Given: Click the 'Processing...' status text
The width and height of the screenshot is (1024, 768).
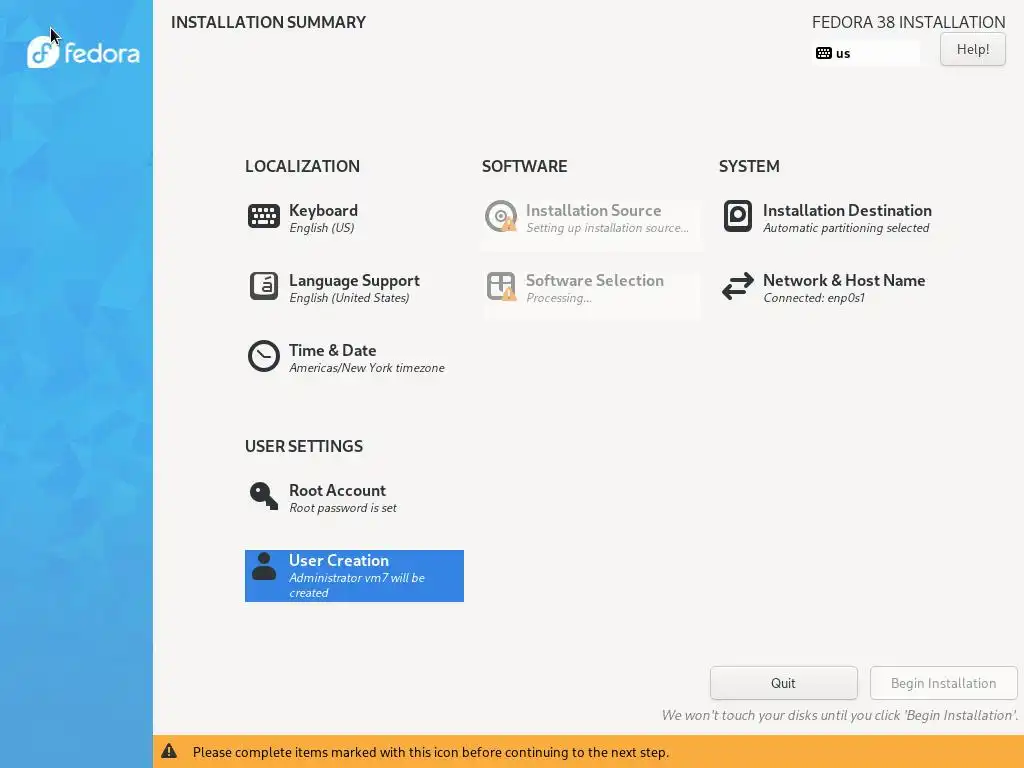Looking at the screenshot, I should (x=558, y=298).
